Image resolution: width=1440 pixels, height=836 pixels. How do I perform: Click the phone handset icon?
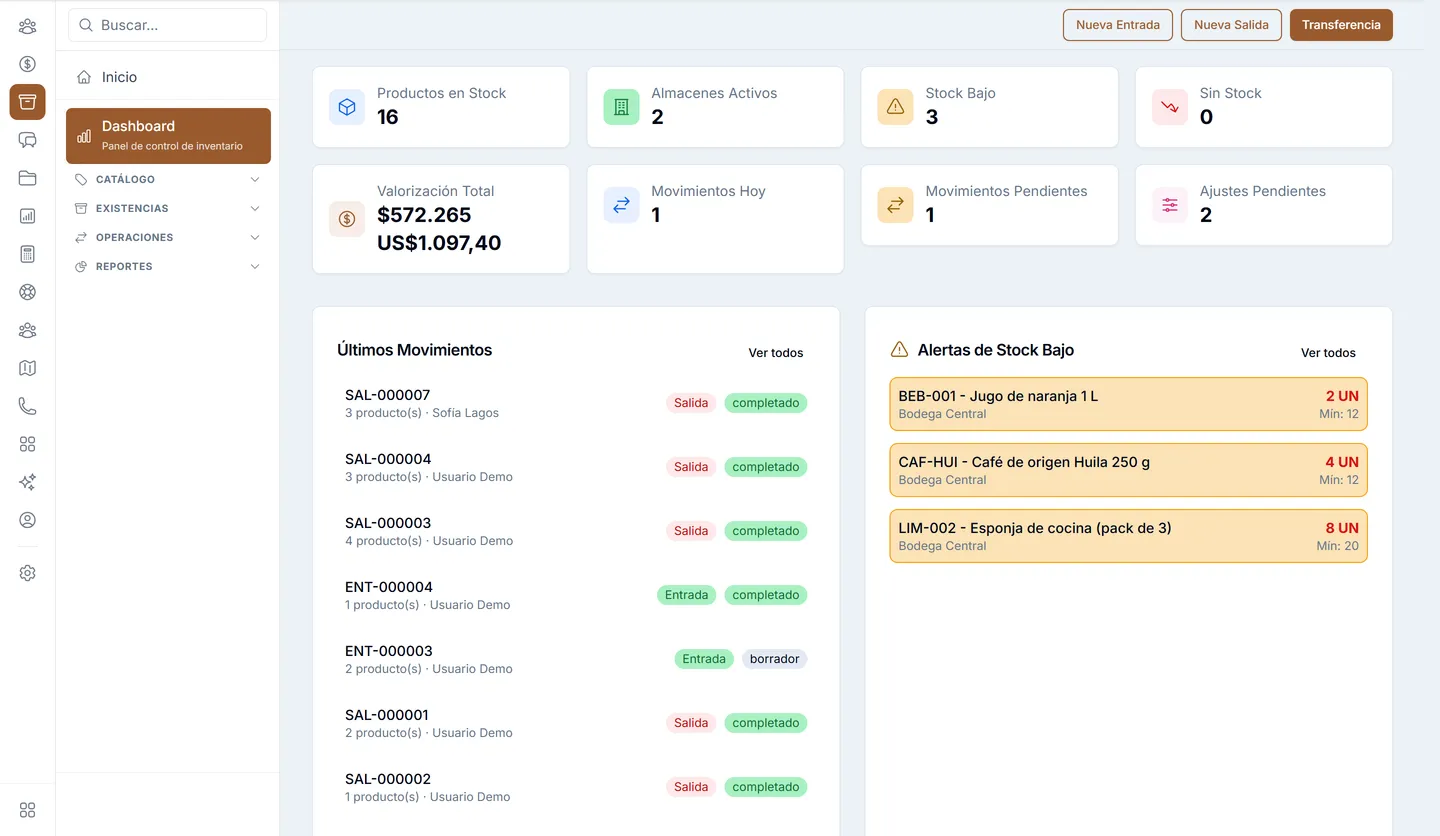[27, 406]
